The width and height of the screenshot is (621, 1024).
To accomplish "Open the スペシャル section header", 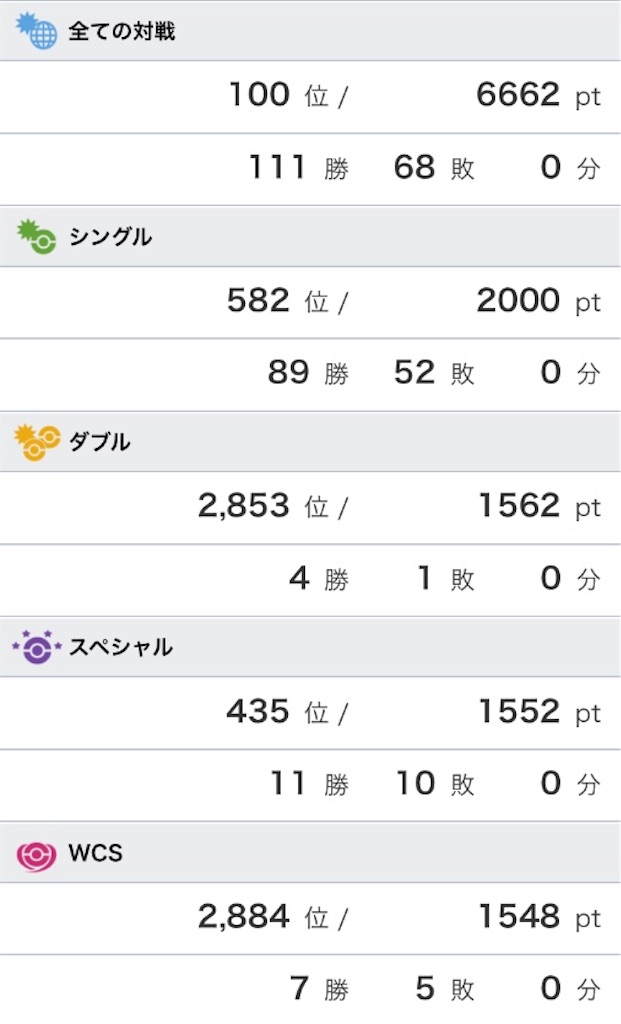I will [310, 647].
